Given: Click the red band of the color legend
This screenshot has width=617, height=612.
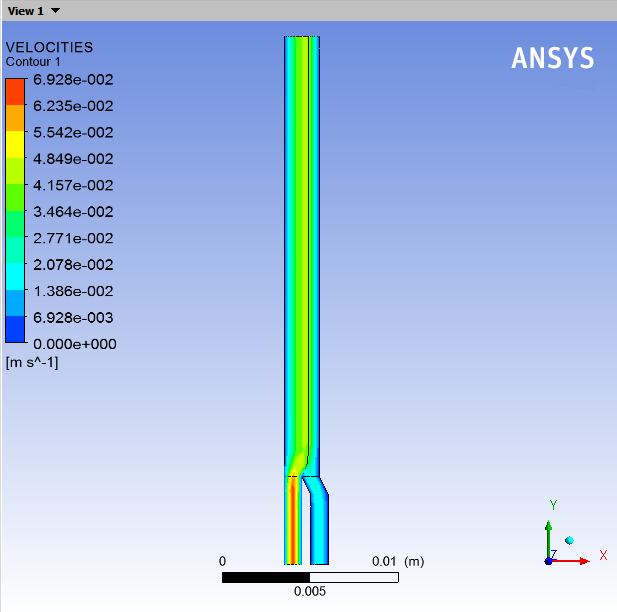Looking at the screenshot, I should tap(15, 92).
